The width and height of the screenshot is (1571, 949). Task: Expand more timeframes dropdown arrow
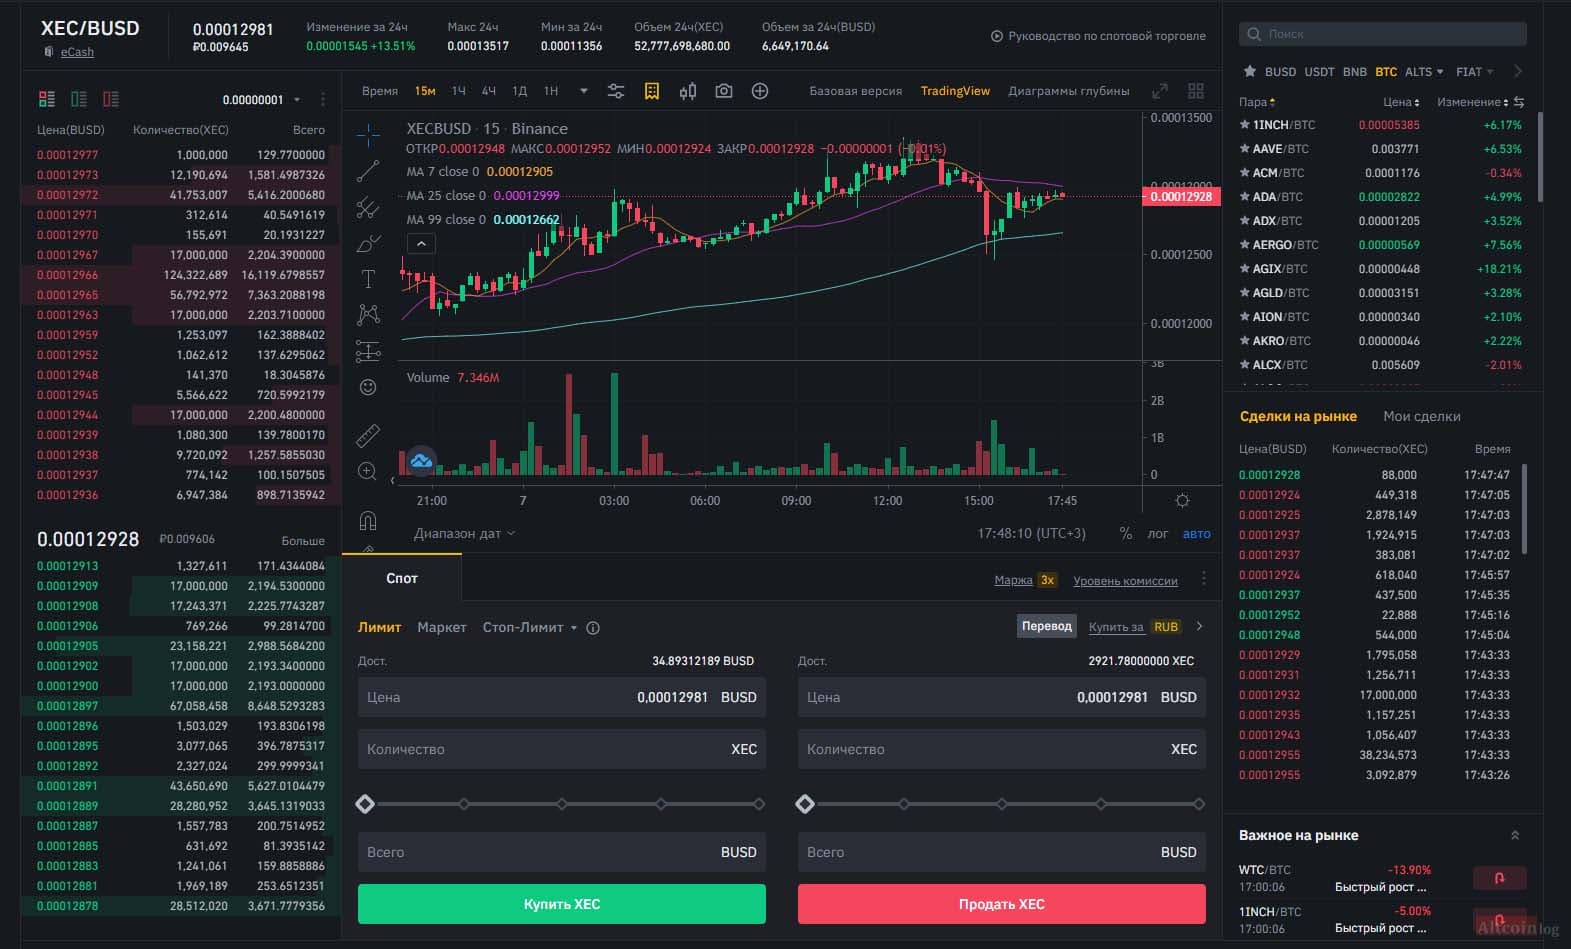coord(584,91)
